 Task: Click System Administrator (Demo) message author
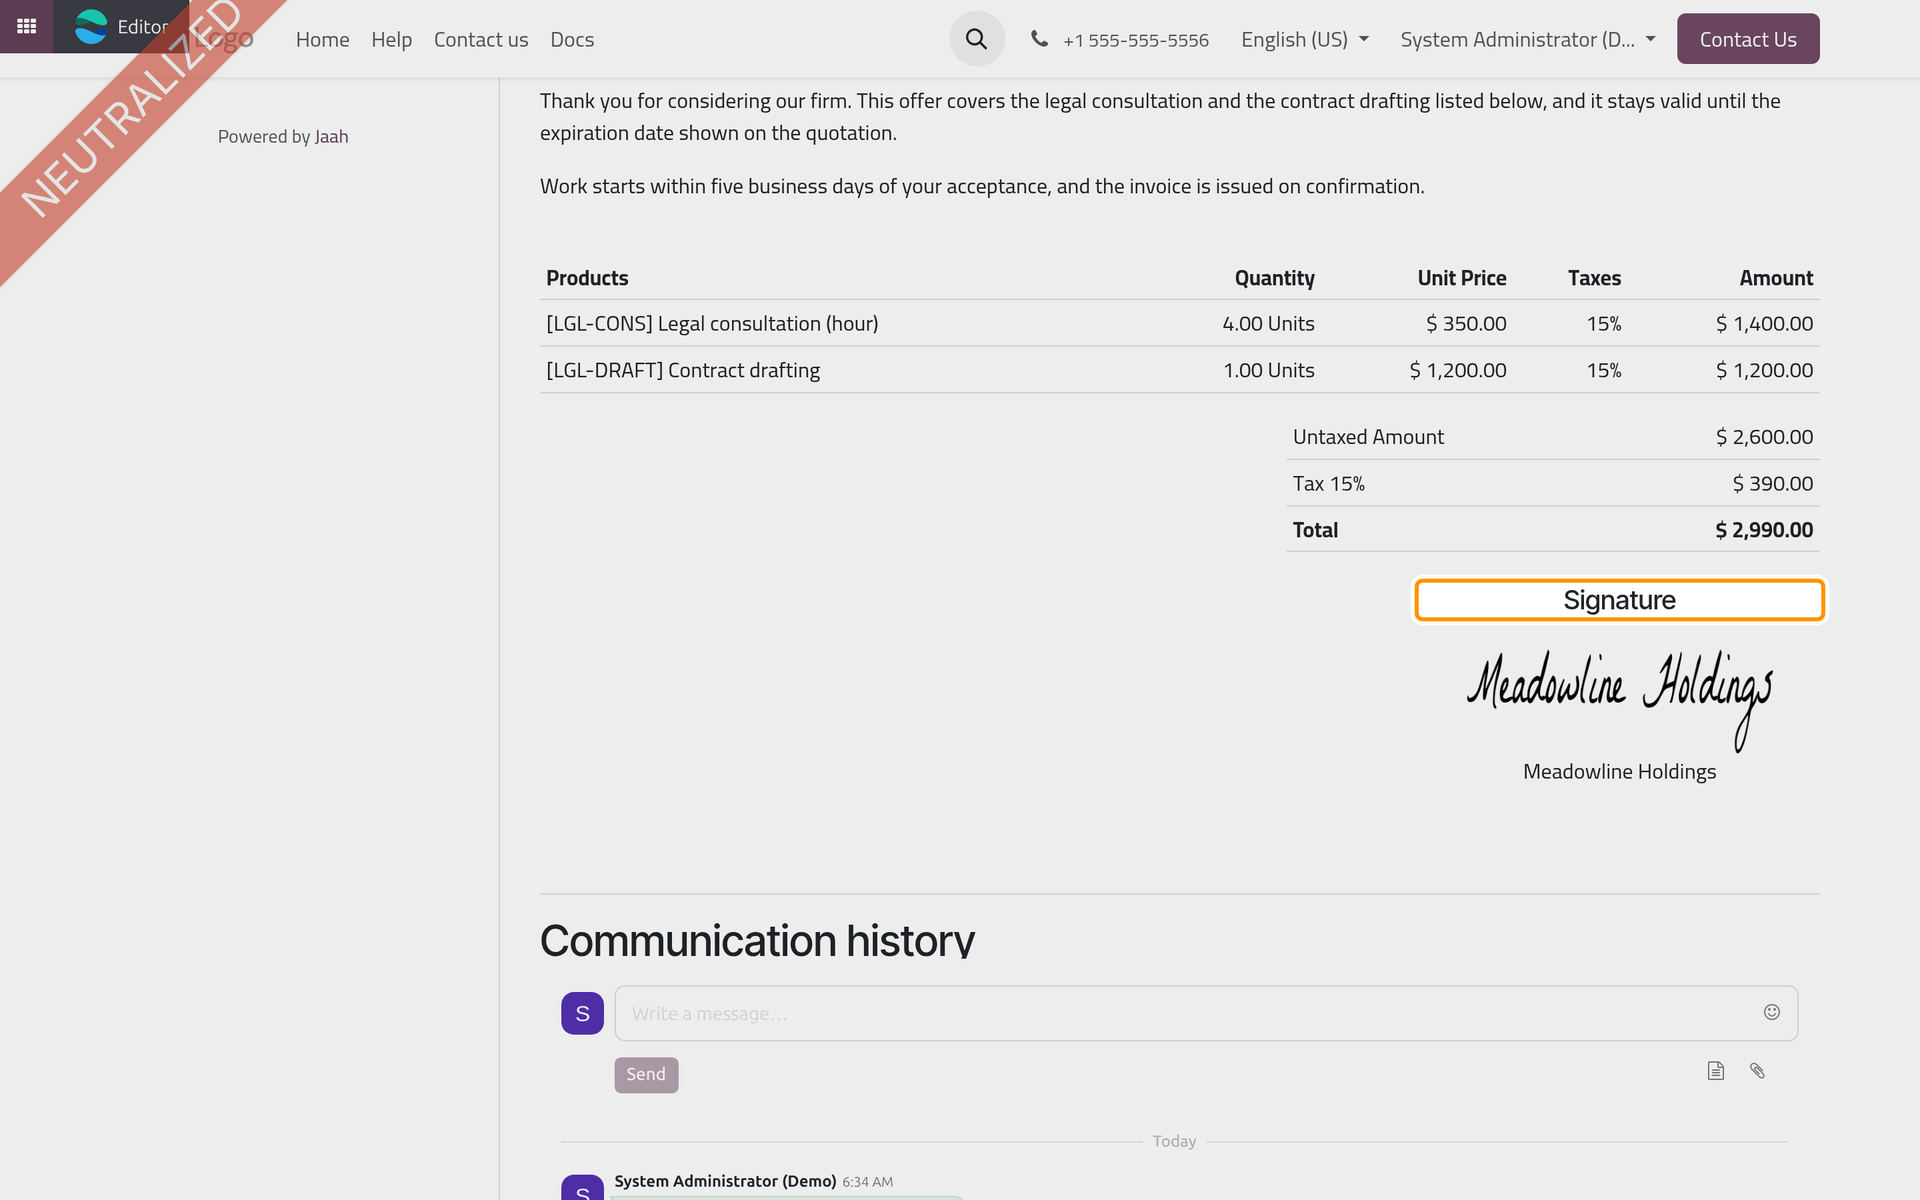click(x=725, y=1181)
